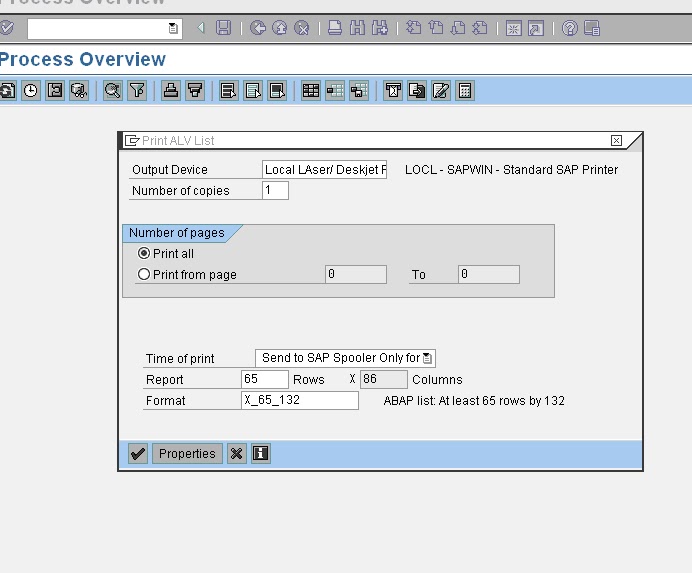Click the export-to-local-file document icon
Viewport: 692px width, 573px height.
(x=417, y=90)
